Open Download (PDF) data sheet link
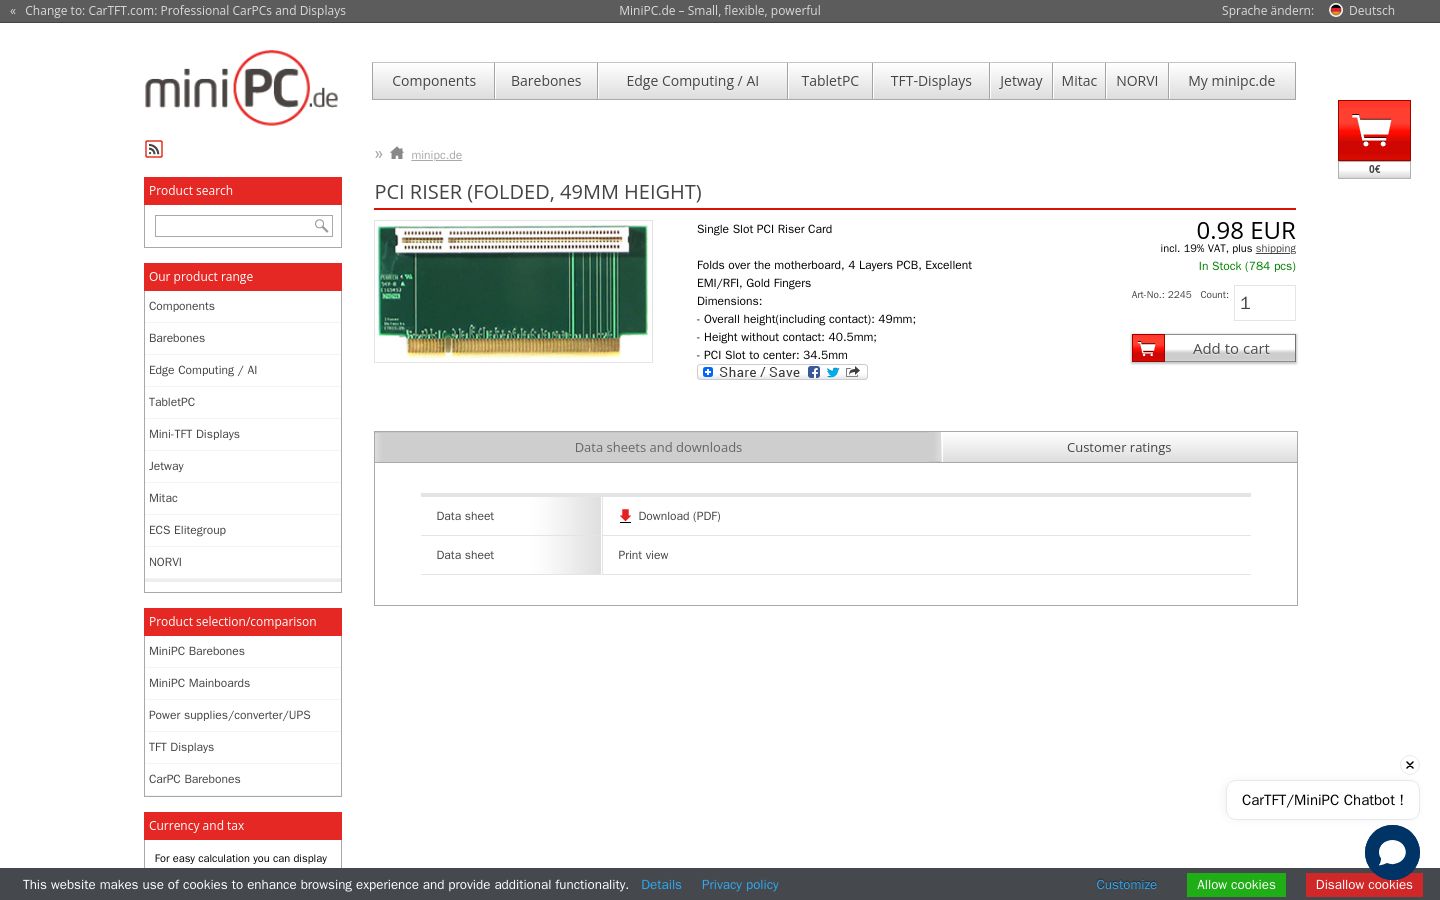Viewport: 1440px width, 900px height. click(679, 516)
